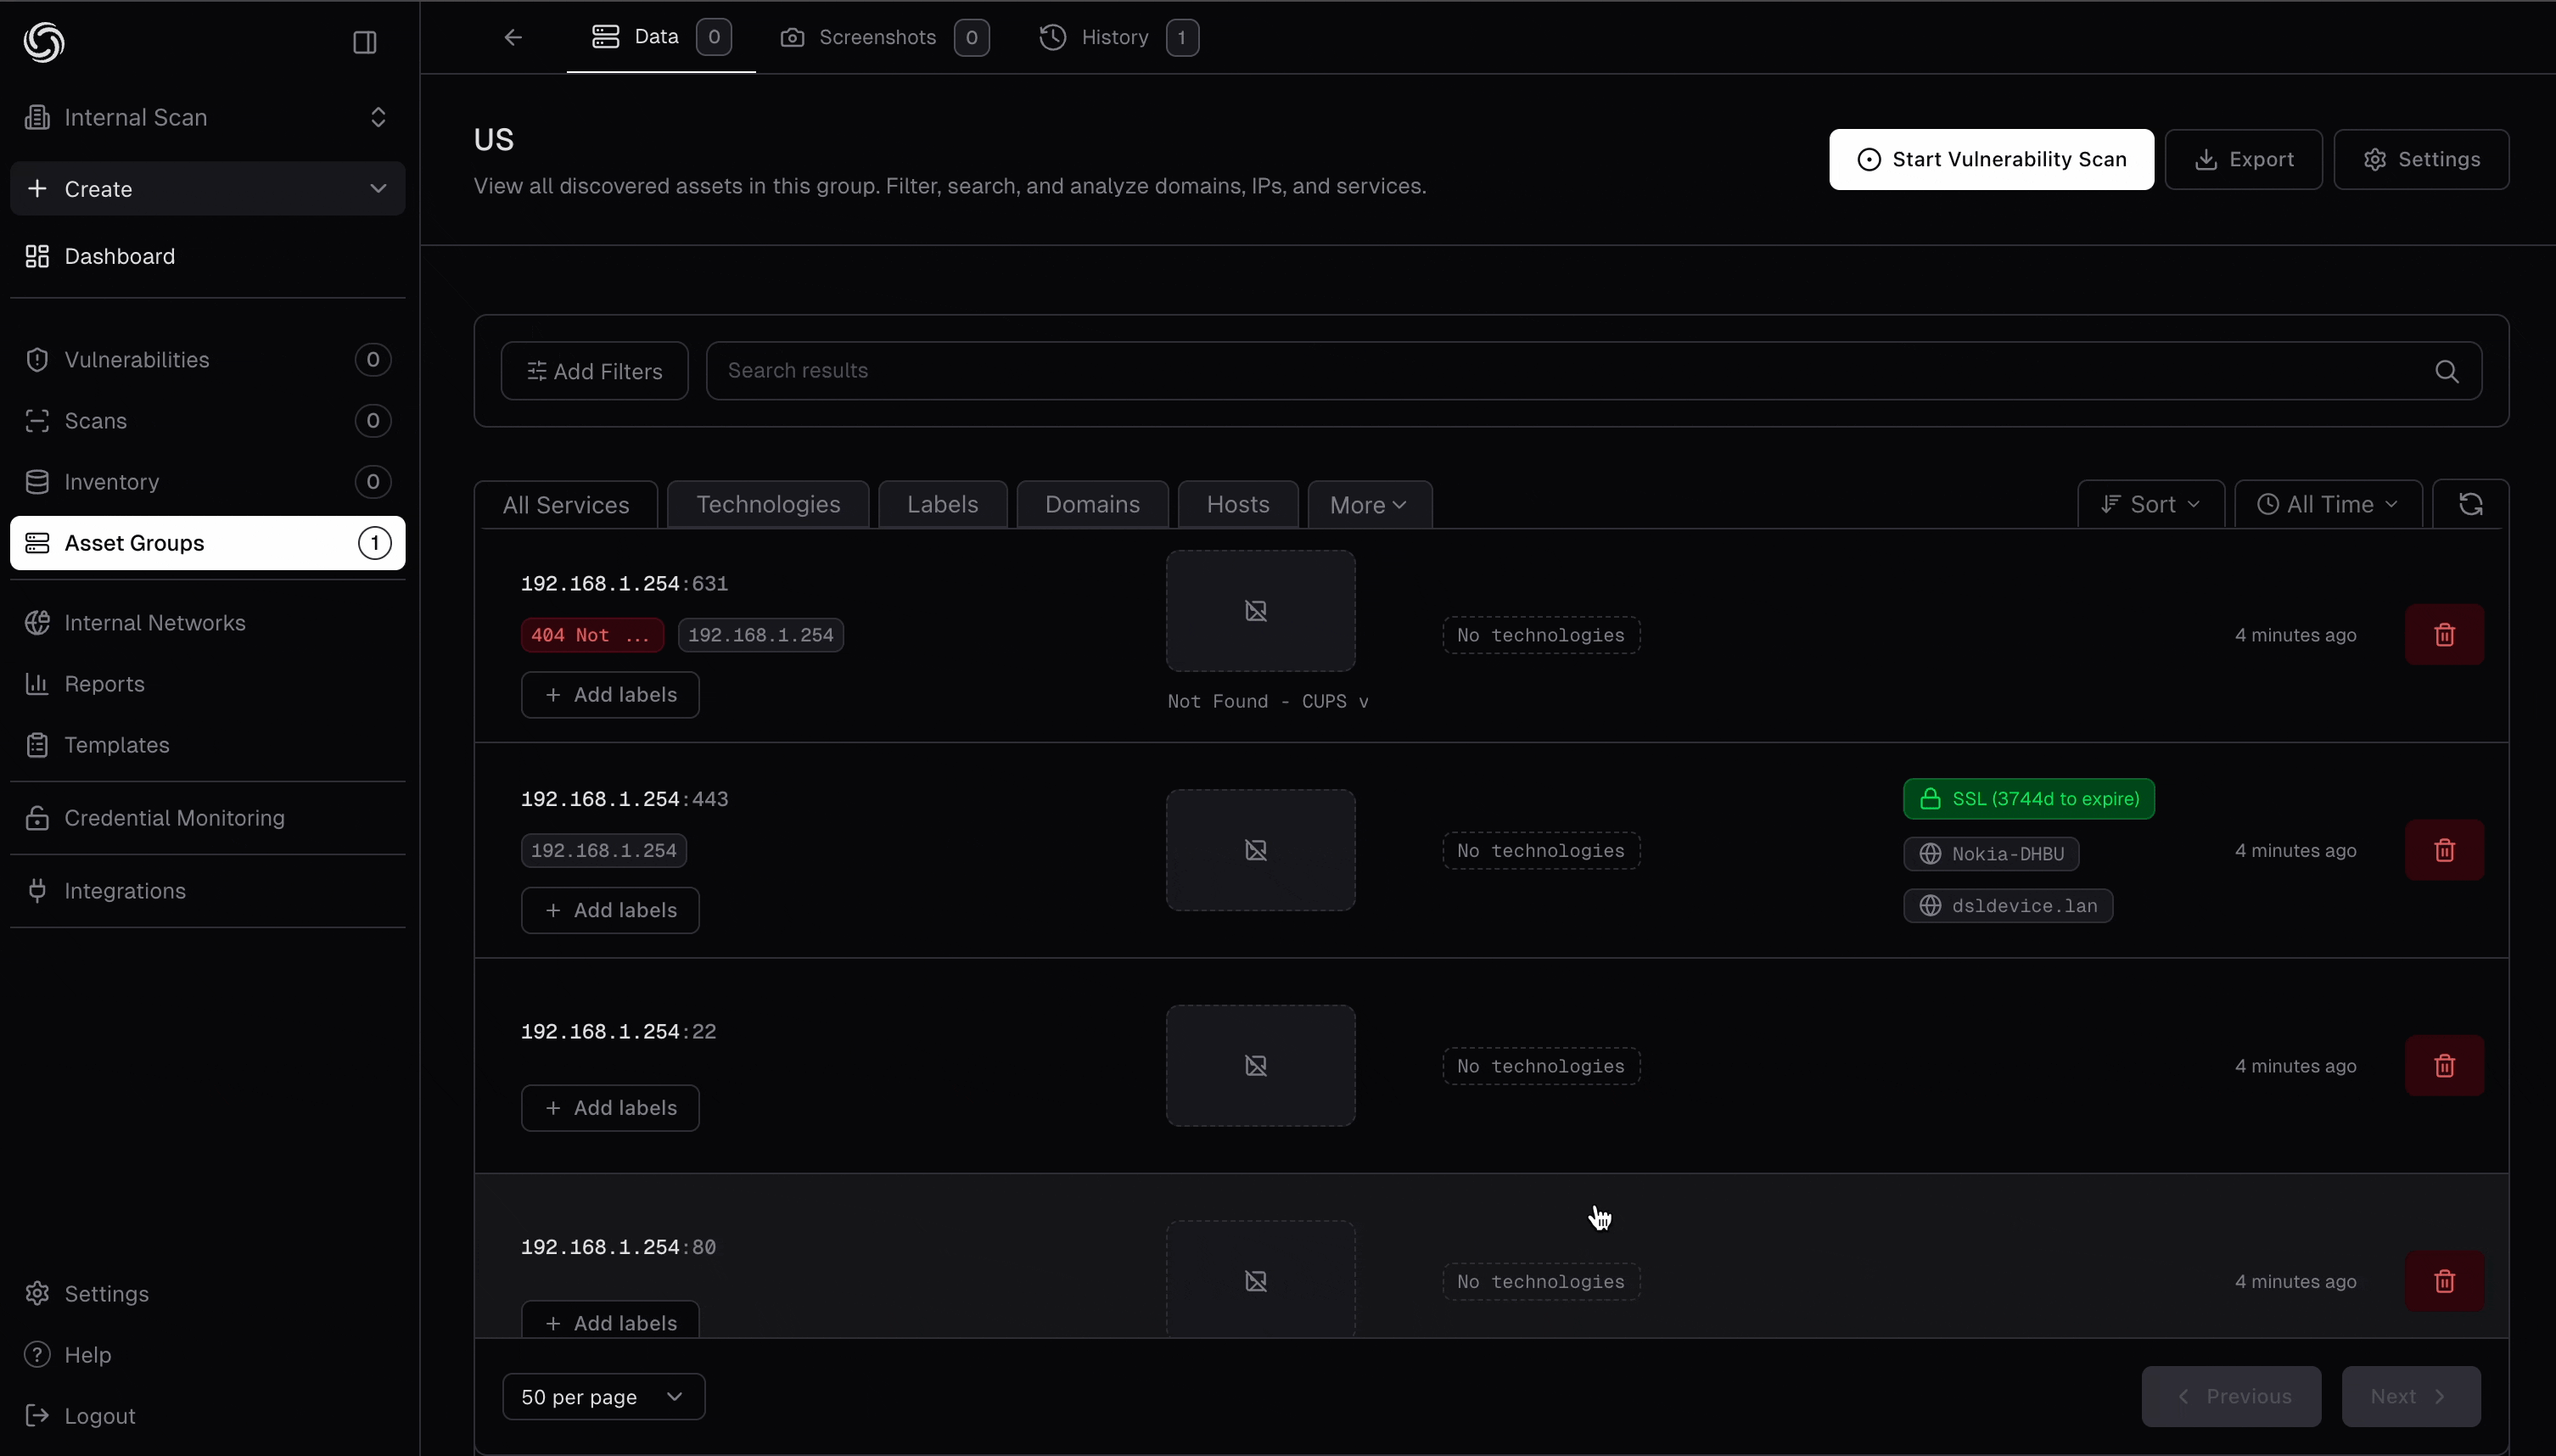Select the Hosts tab
This screenshot has height=1456, width=2556.
click(1238, 504)
